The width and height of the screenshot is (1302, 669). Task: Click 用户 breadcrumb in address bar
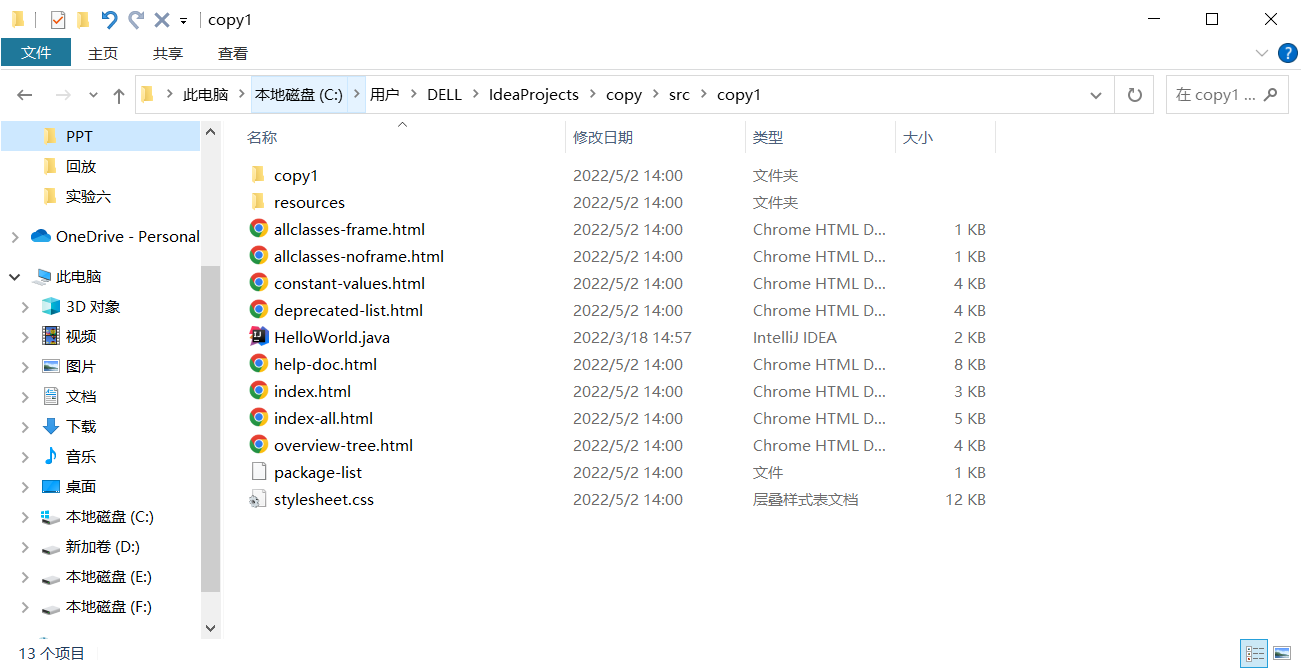coord(384,95)
